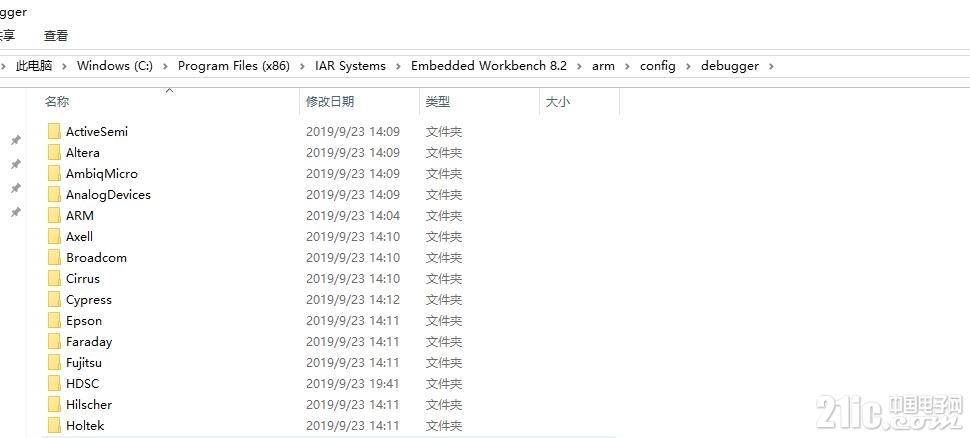This screenshot has height=438, width=970.
Task: Select the HDSC folder name
Action: point(82,384)
